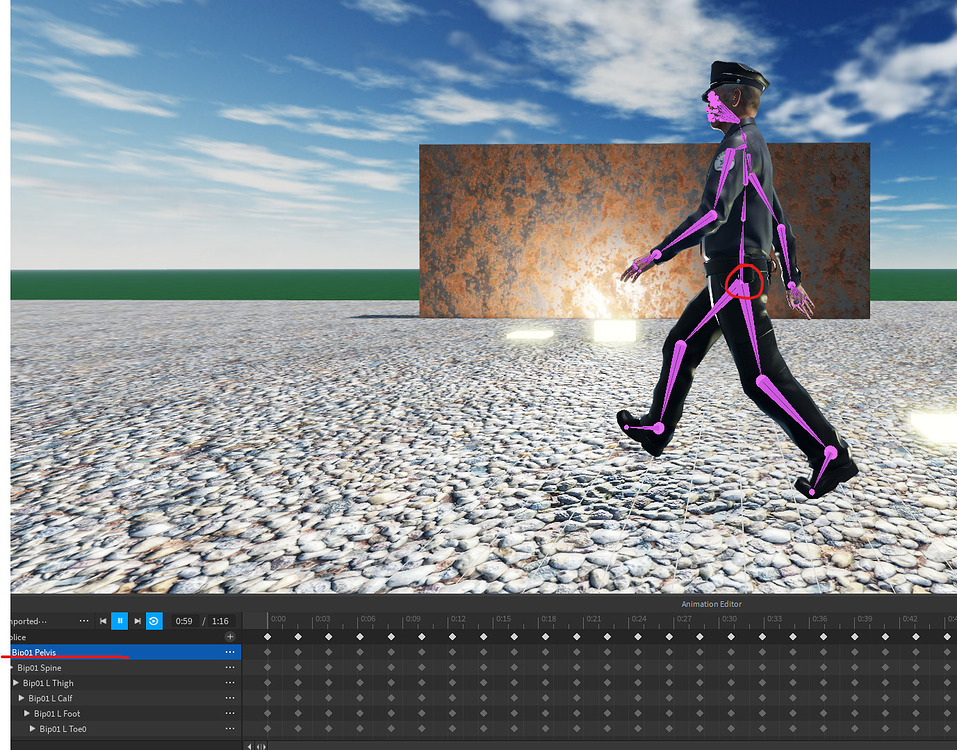This screenshot has width=957, height=750.
Task: Open options menu for Bip01 Pelvis track
Action: point(230,652)
